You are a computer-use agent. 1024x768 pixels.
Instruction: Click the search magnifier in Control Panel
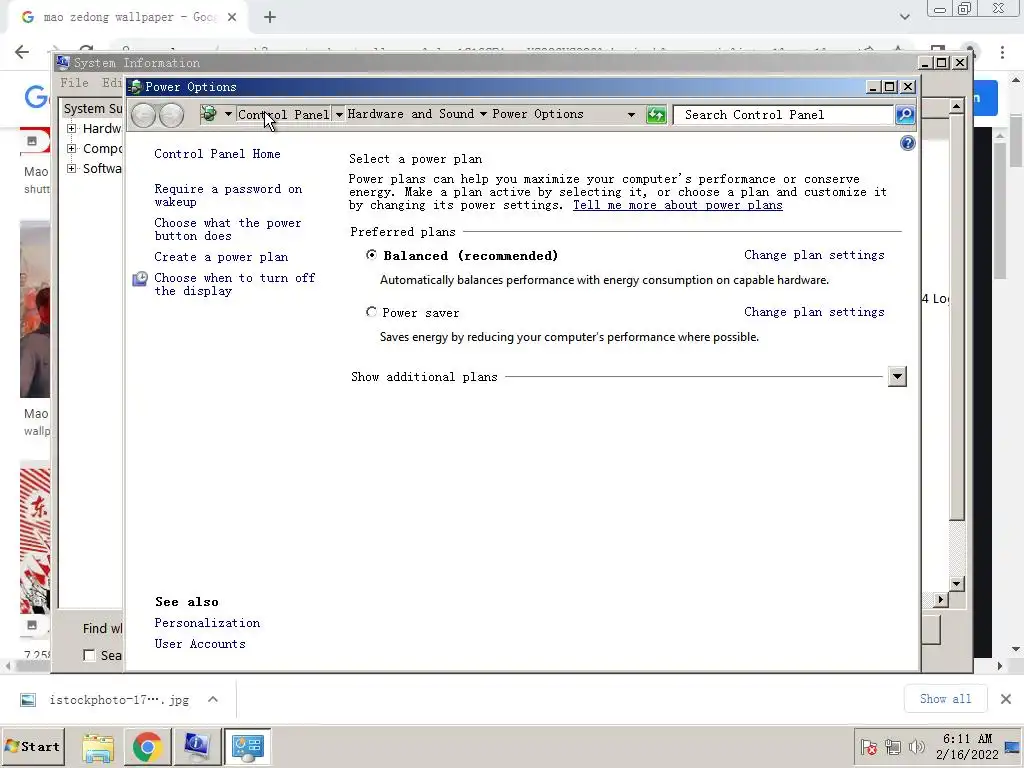tap(904, 115)
